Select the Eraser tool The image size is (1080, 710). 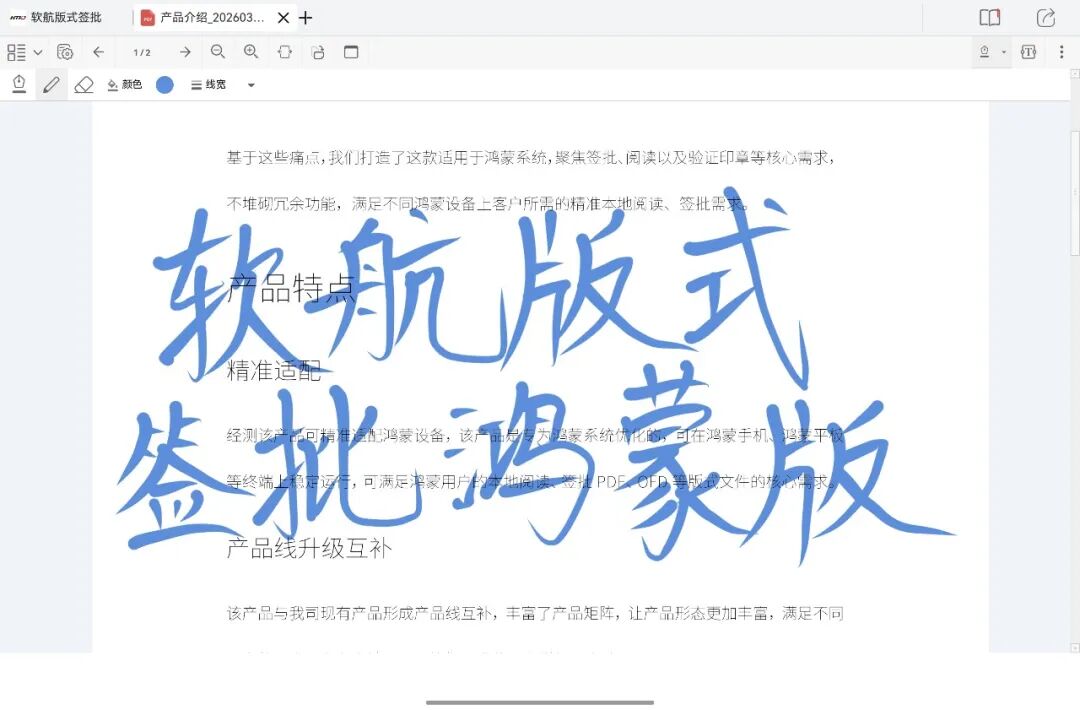[x=85, y=84]
